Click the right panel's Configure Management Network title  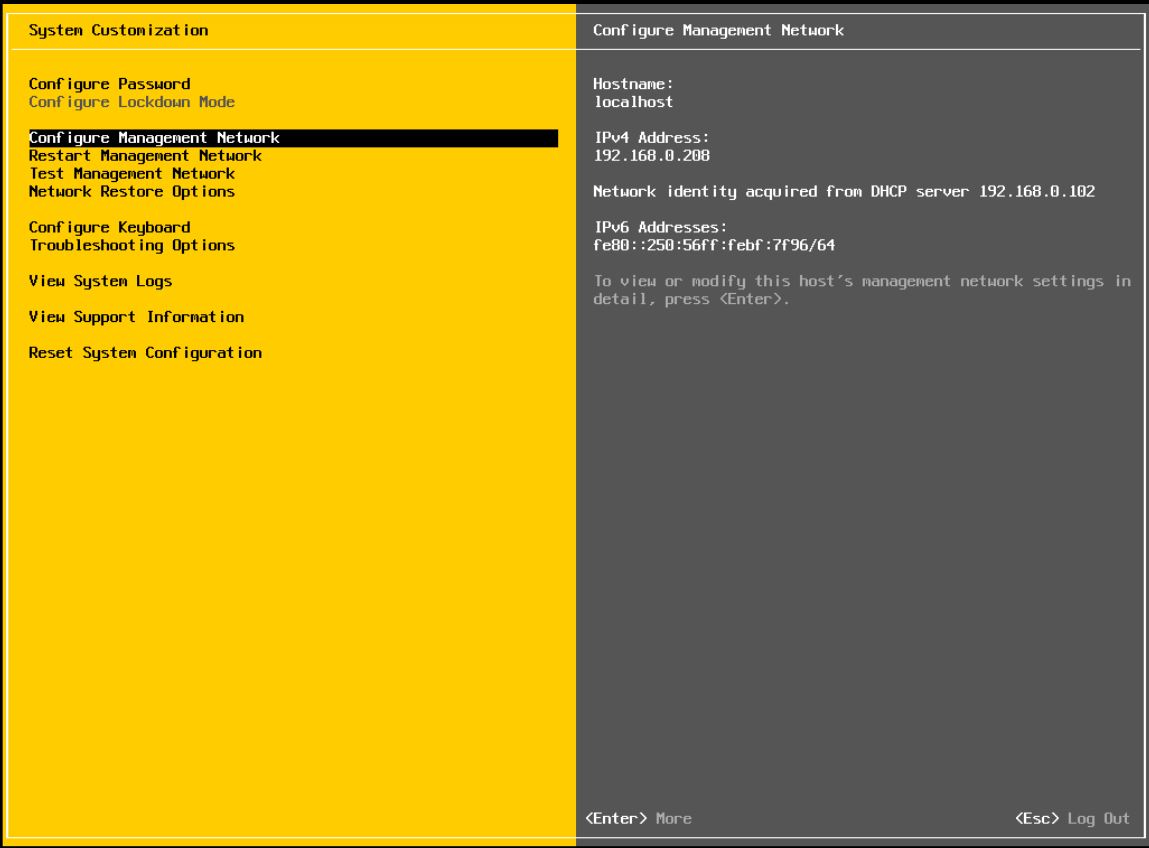pos(718,30)
